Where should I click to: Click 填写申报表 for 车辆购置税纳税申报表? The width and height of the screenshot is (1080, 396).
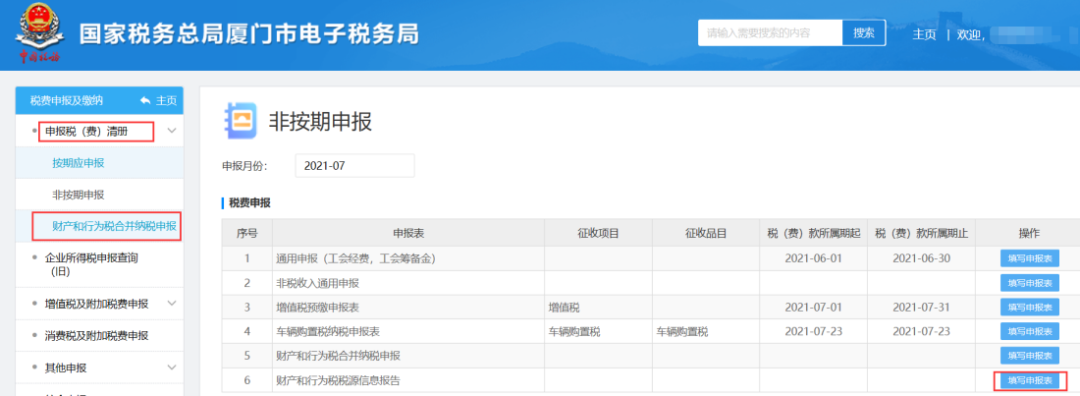pyautogui.click(x=1030, y=331)
